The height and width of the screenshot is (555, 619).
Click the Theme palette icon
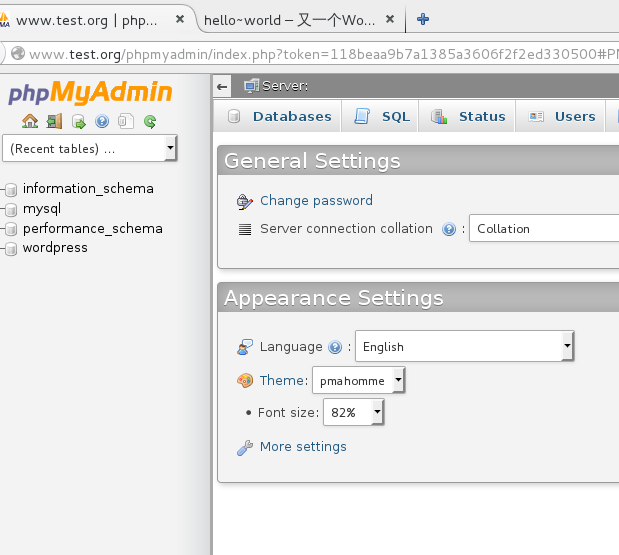click(245, 381)
